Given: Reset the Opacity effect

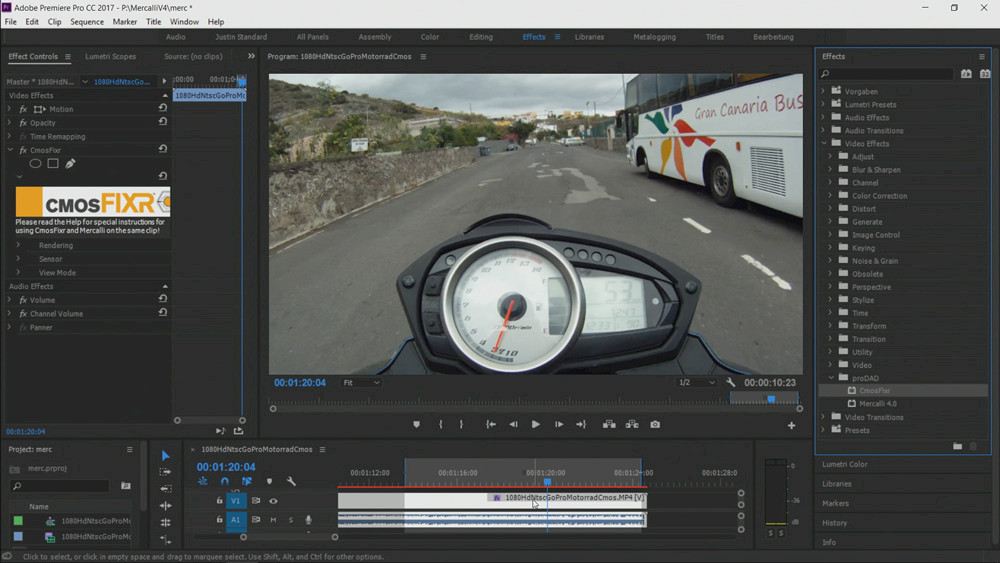Looking at the screenshot, I should (163, 122).
